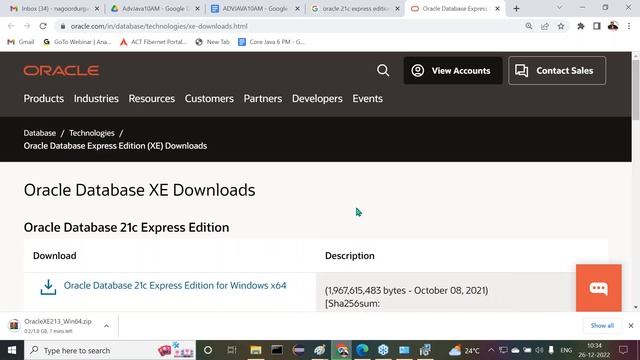This screenshot has width=640, height=360.
Task: Open the Products menu
Action: (44, 98)
